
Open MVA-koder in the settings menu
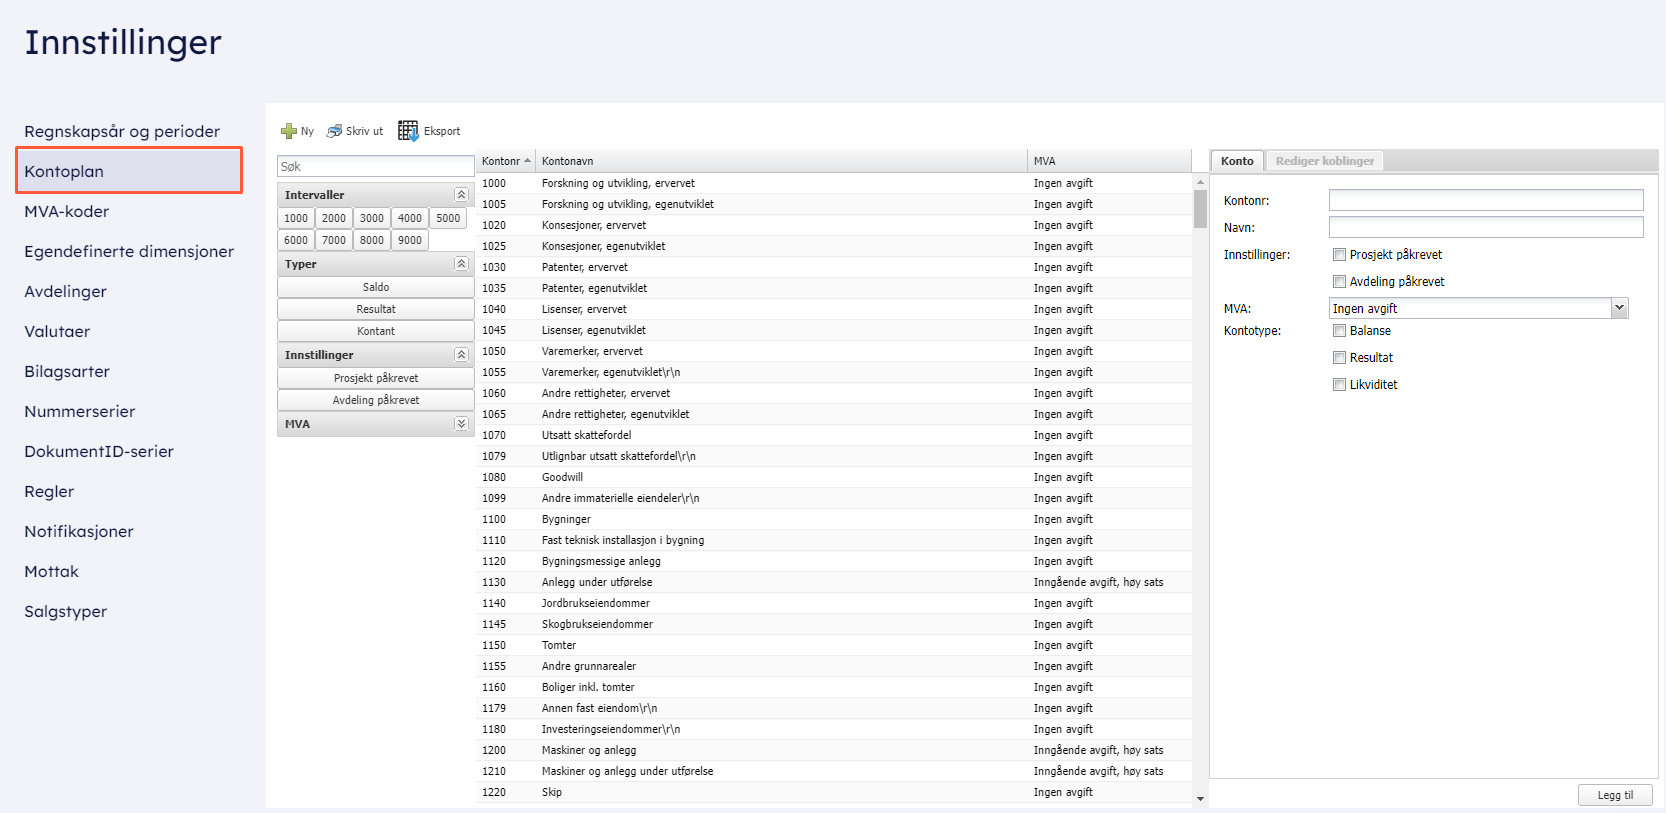pyautogui.click(x=67, y=212)
